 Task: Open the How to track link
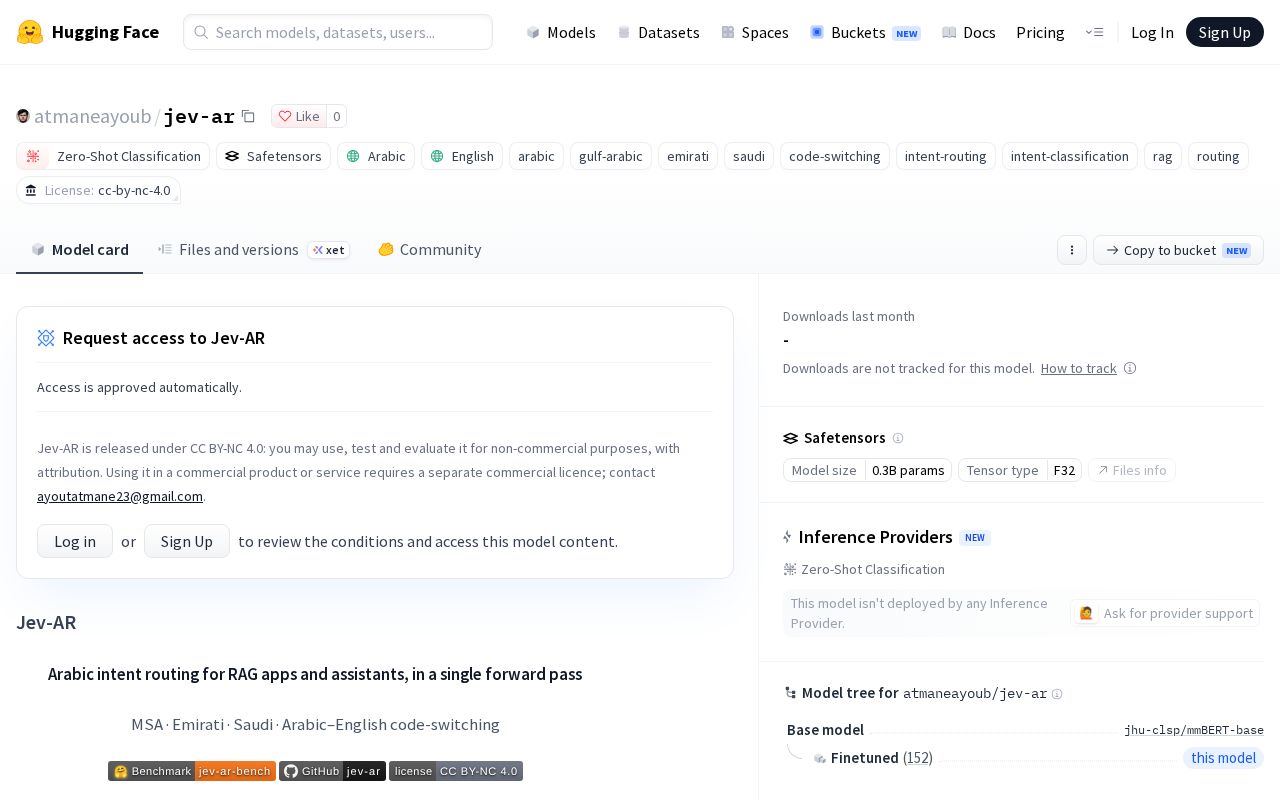tap(1078, 368)
